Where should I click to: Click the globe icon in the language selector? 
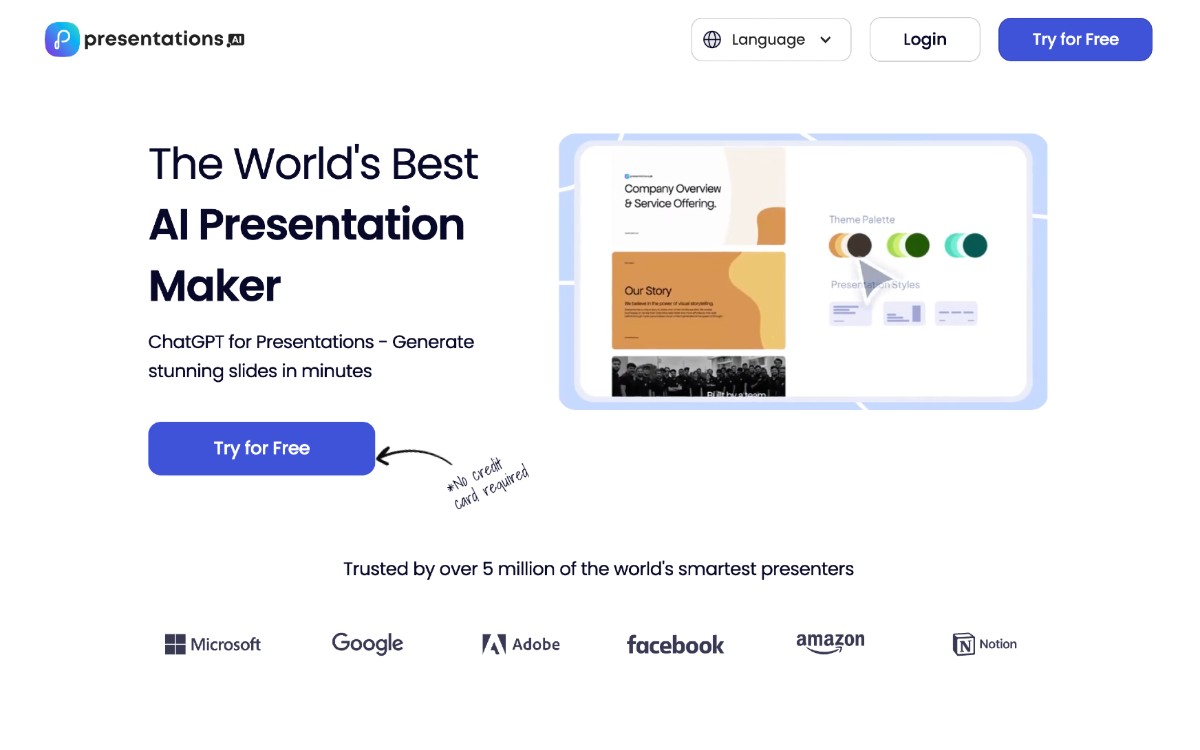[712, 39]
